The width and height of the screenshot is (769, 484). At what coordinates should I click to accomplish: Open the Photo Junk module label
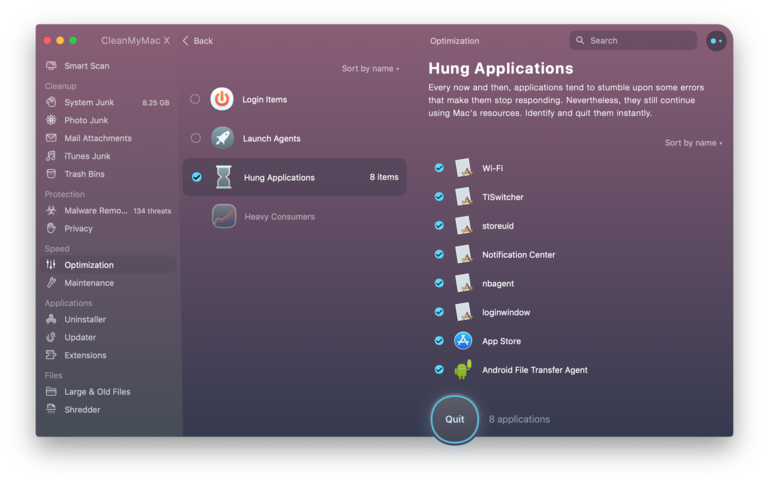tap(86, 120)
